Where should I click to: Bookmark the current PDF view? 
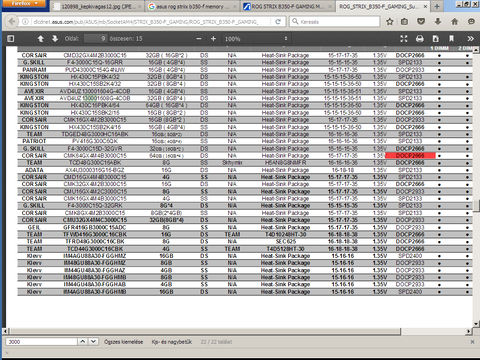click(x=452, y=39)
